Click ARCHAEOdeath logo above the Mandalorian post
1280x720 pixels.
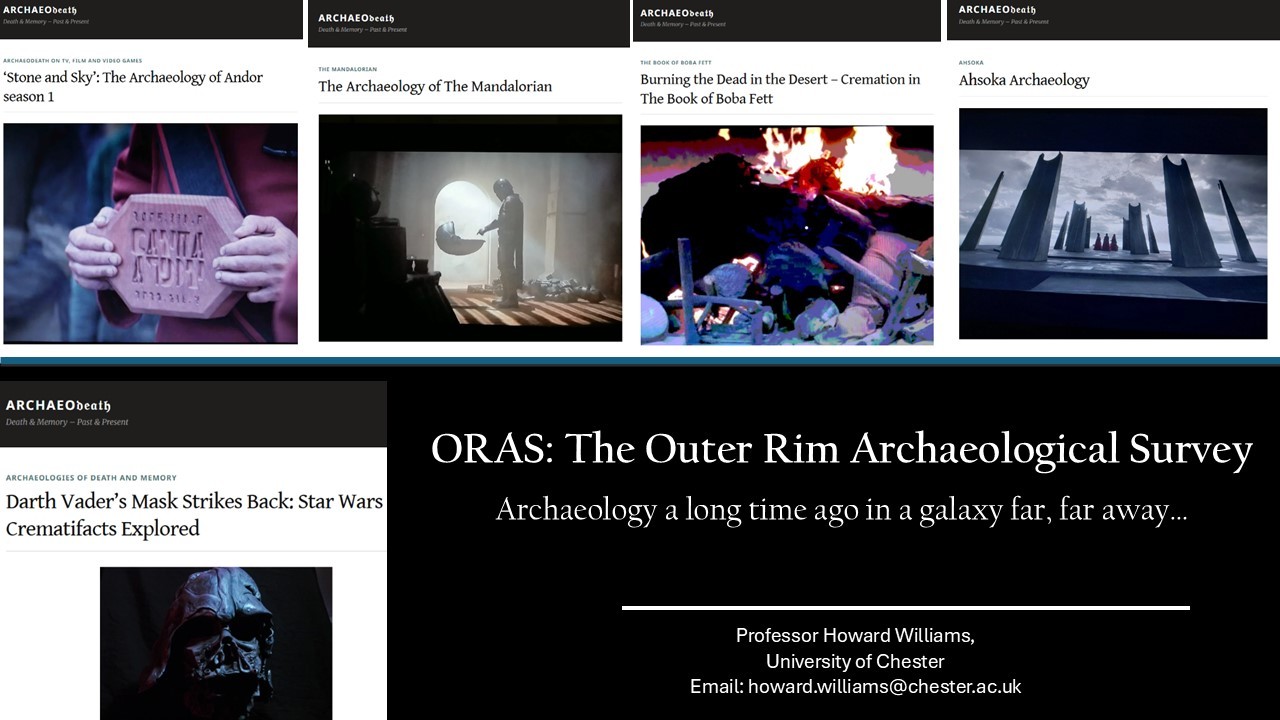(x=356, y=18)
